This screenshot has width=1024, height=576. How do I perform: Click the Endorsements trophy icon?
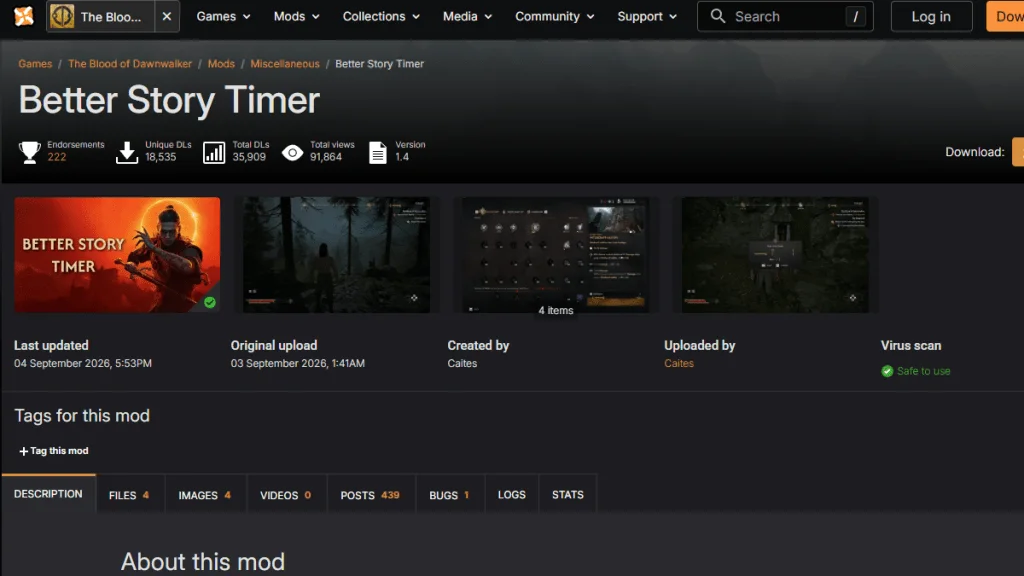tap(29, 152)
